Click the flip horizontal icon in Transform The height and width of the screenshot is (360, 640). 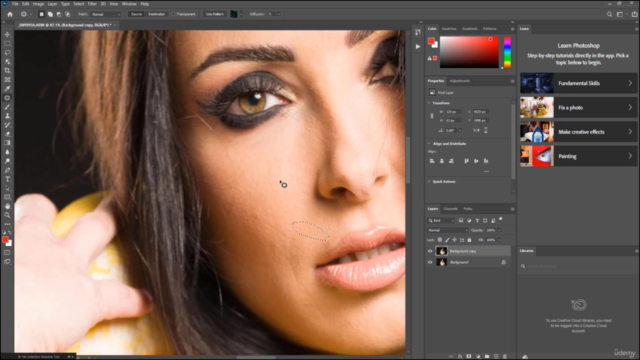tap(476, 130)
